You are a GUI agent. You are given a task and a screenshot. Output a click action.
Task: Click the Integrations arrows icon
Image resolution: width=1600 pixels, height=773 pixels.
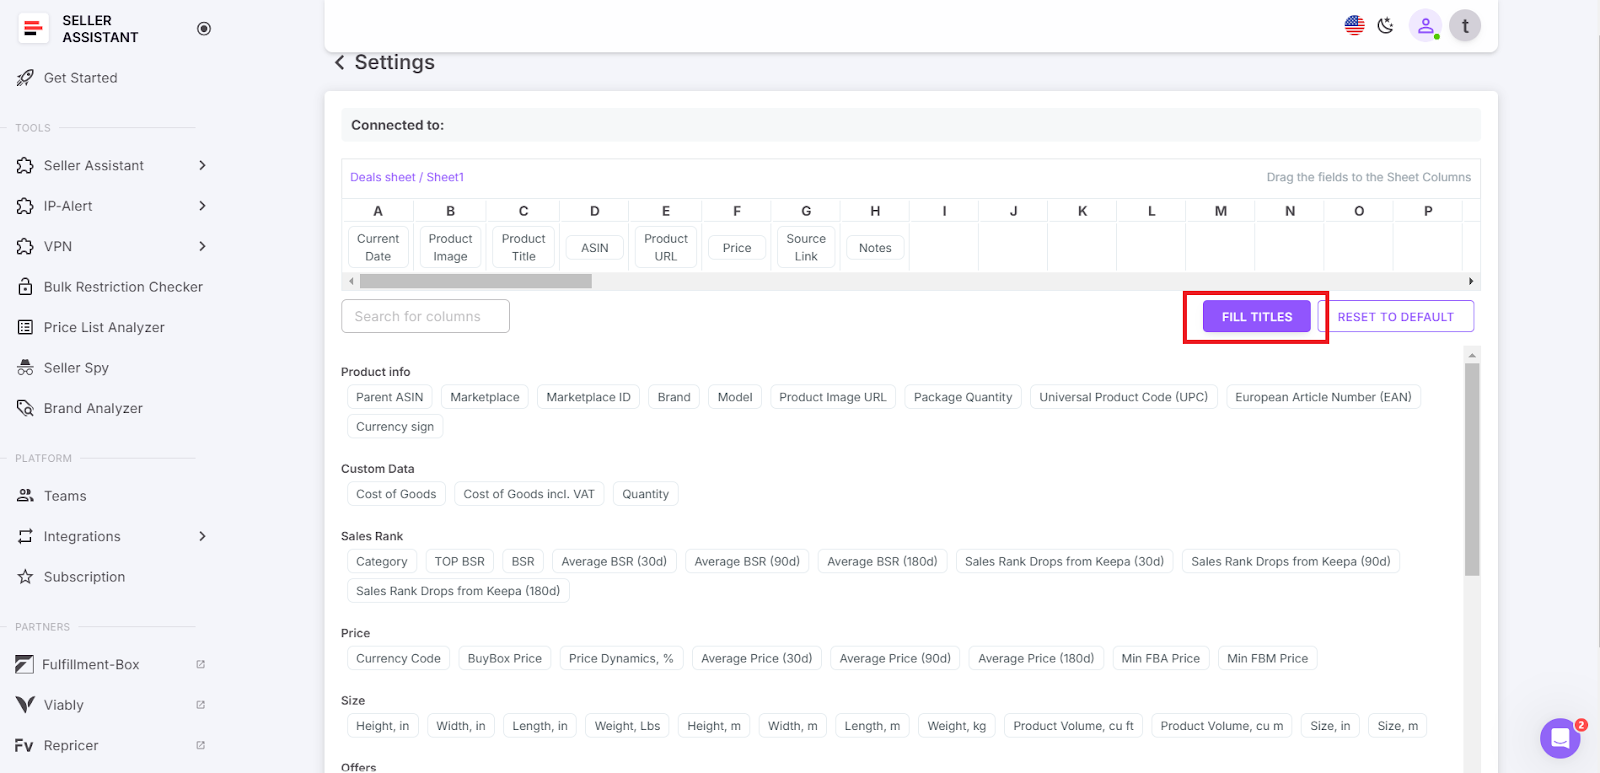tap(25, 537)
